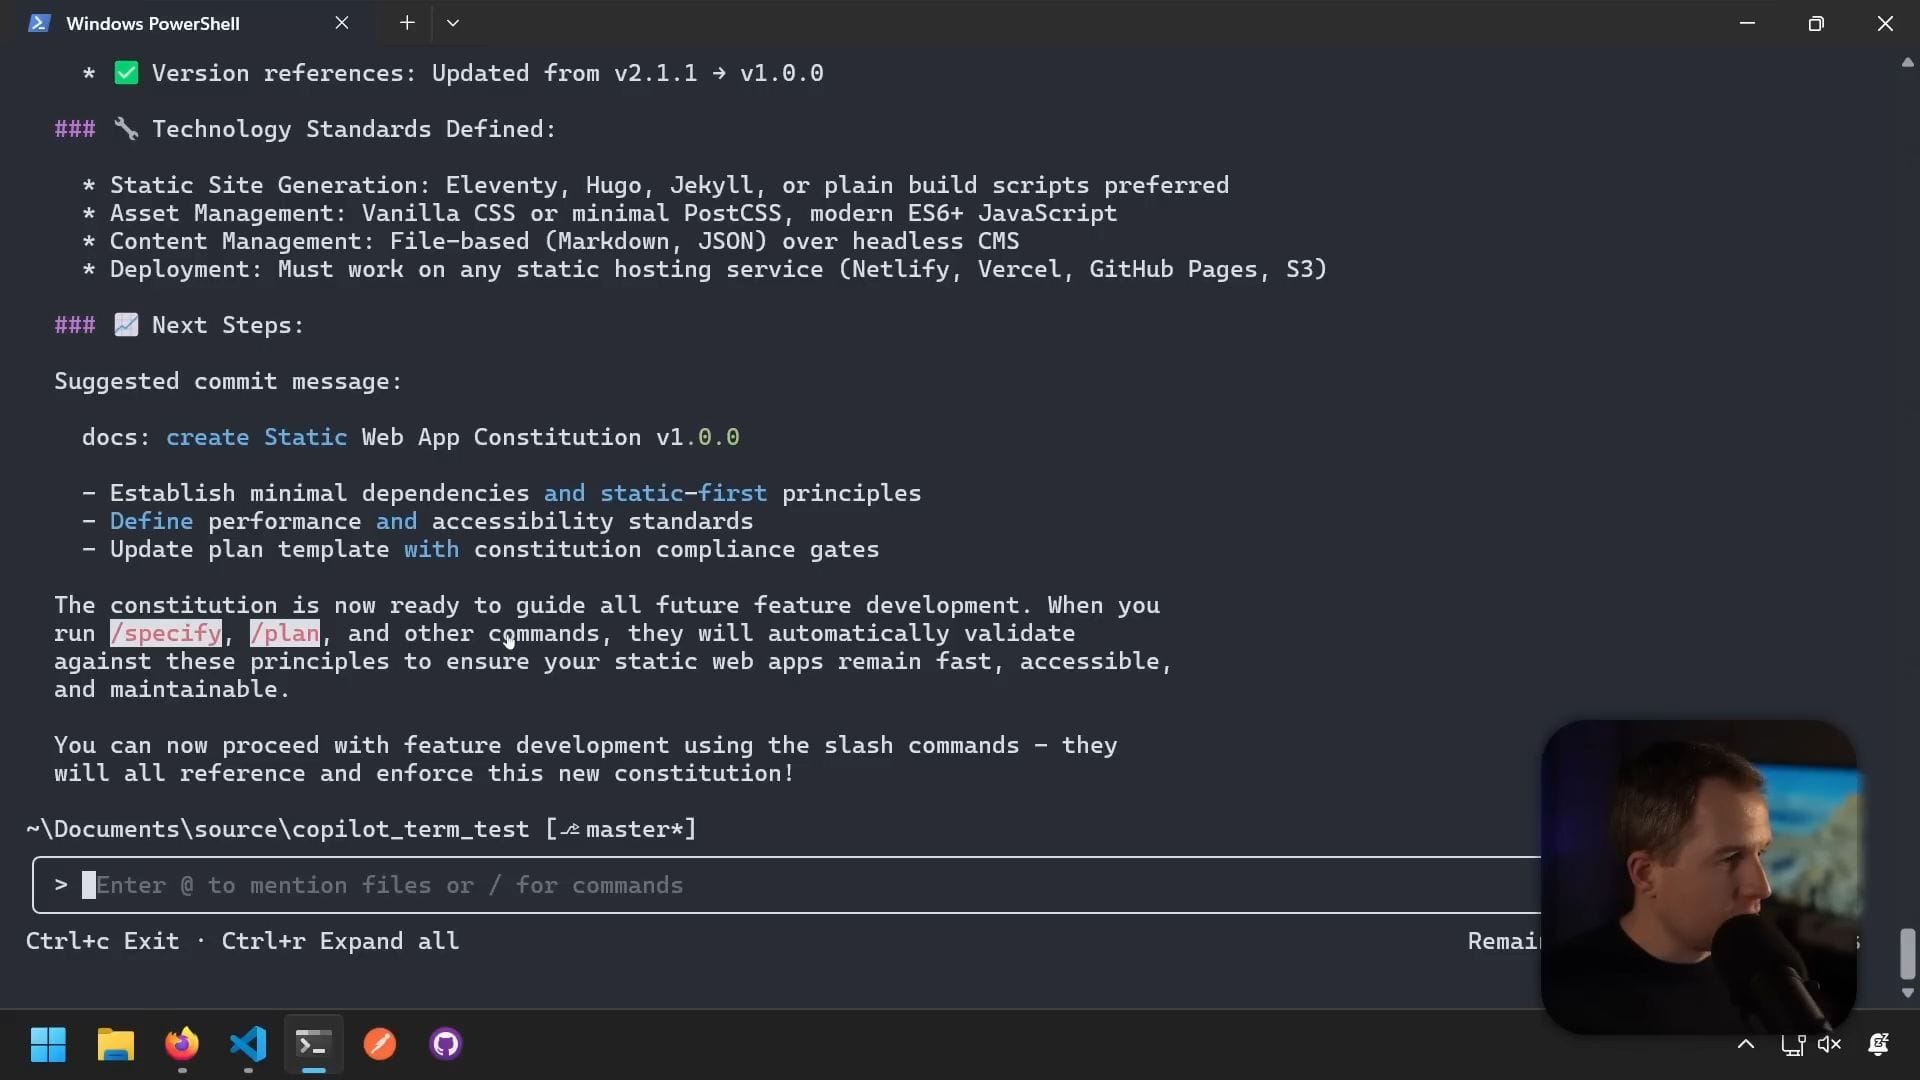Click the highlighted /plan command text
The height and width of the screenshot is (1080, 1920).
coord(285,633)
